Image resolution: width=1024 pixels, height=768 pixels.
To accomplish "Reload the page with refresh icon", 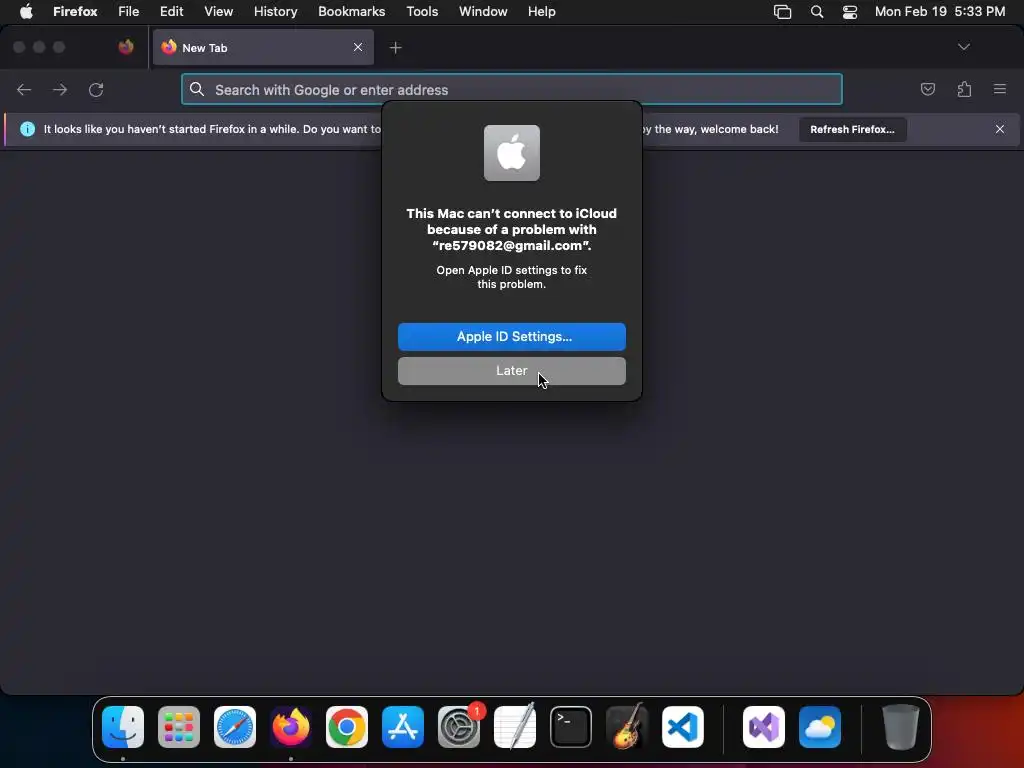I will 96,89.
